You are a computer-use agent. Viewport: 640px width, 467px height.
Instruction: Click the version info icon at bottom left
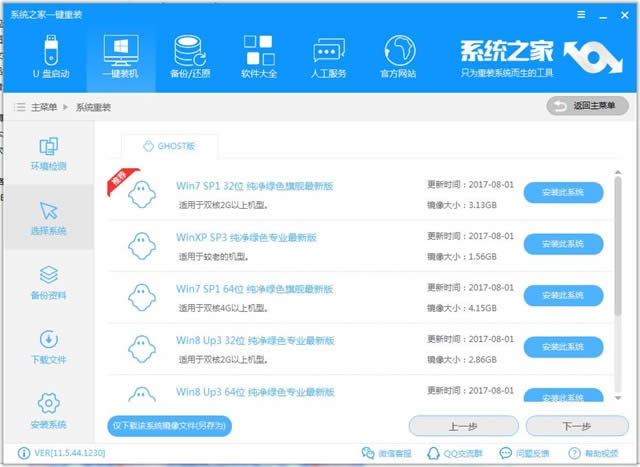(24, 453)
